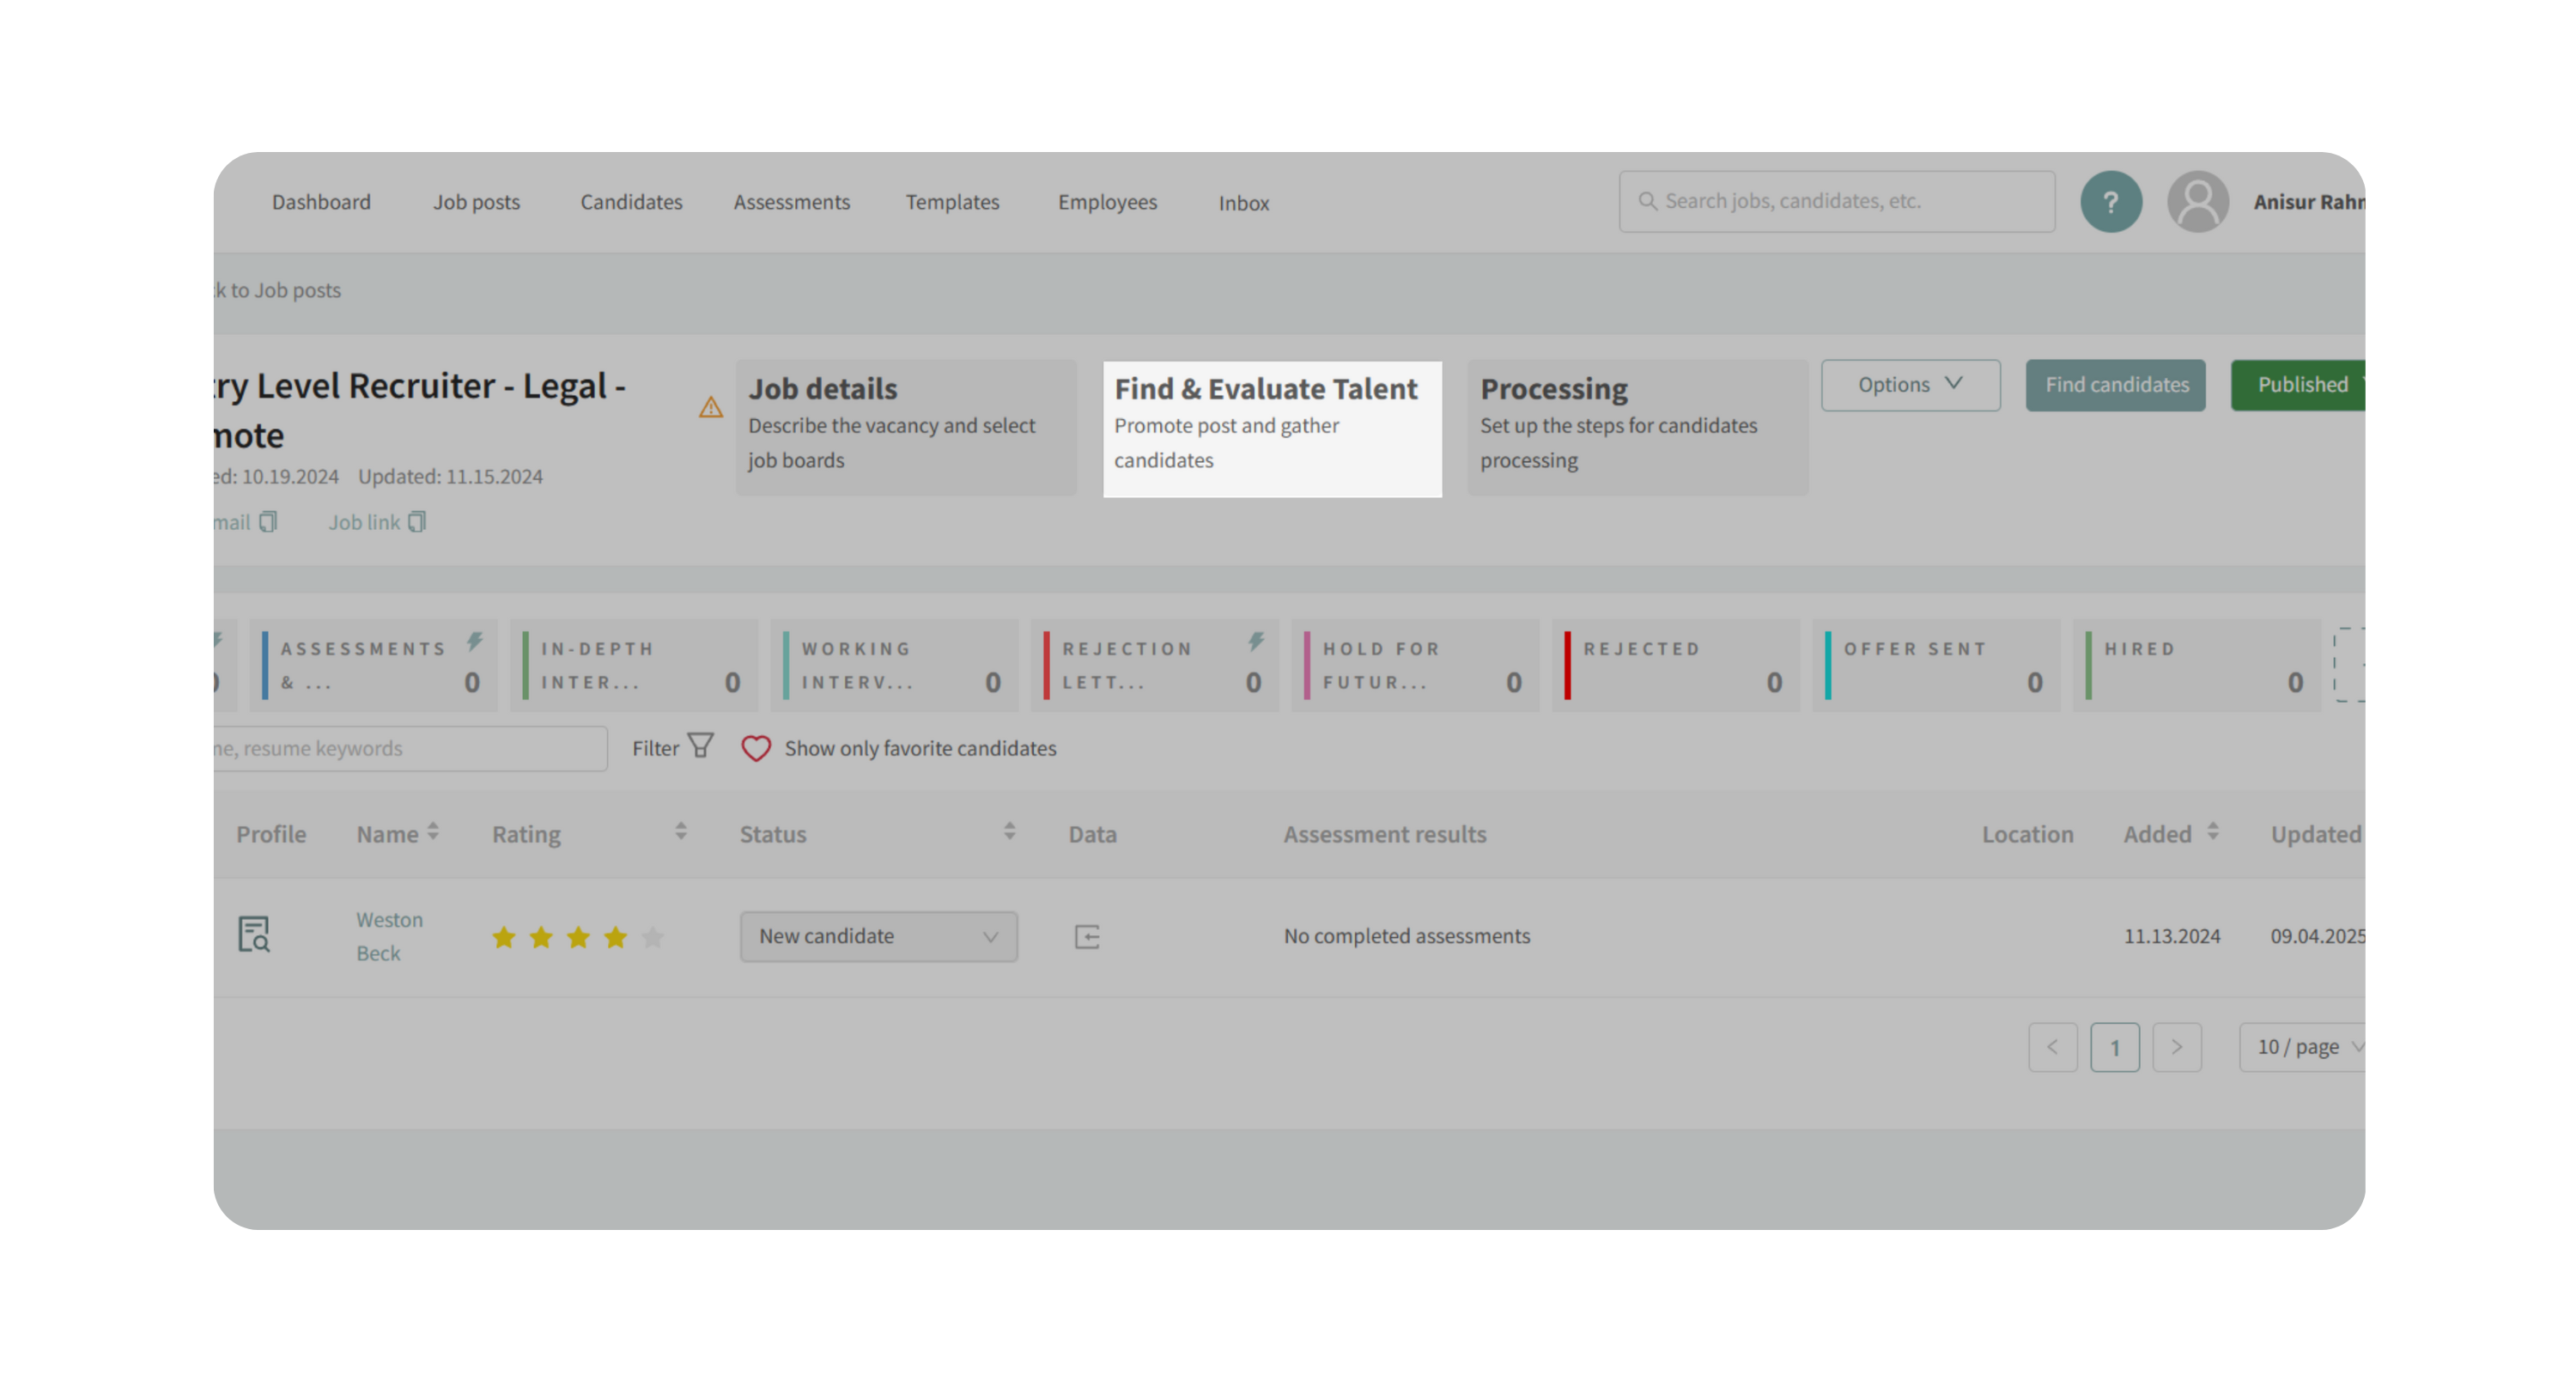The image size is (2576, 1382).
Task: Open the user avatar icon
Action: coord(2197,202)
